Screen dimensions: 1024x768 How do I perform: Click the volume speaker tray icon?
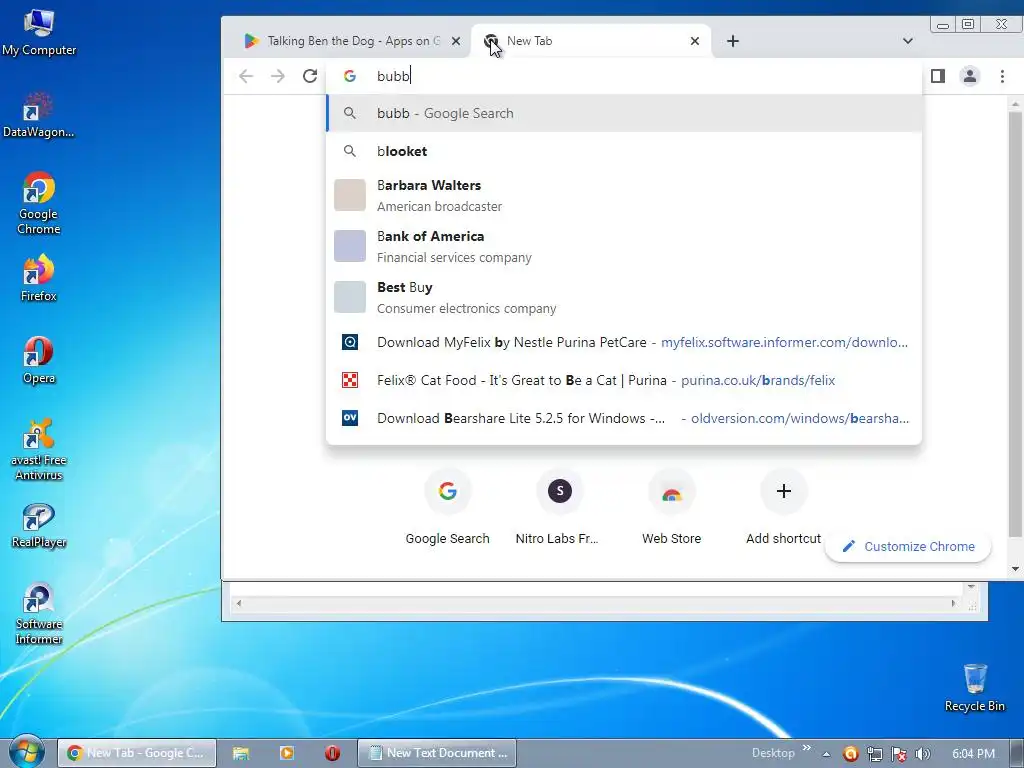[923, 754]
